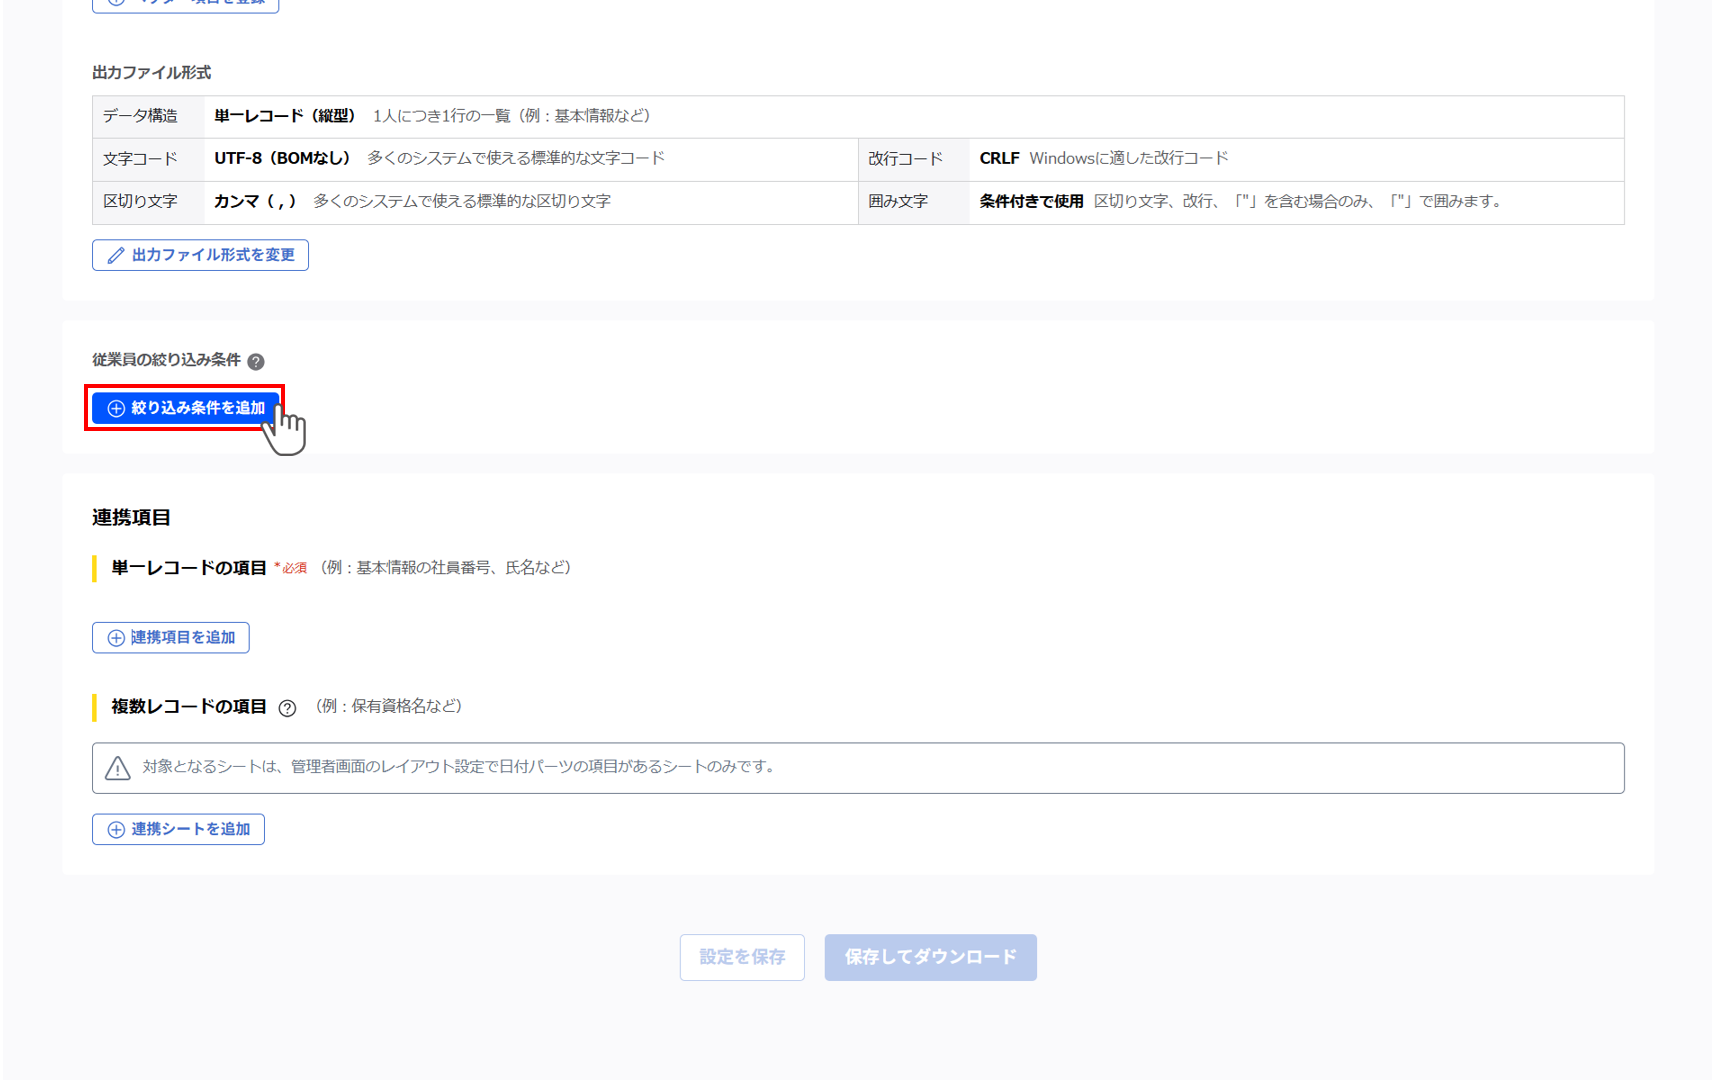The height and width of the screenshot is (1080, 1712).
Task: Click the 保存してダウンロード button
Action: click(x=930, y=957)
